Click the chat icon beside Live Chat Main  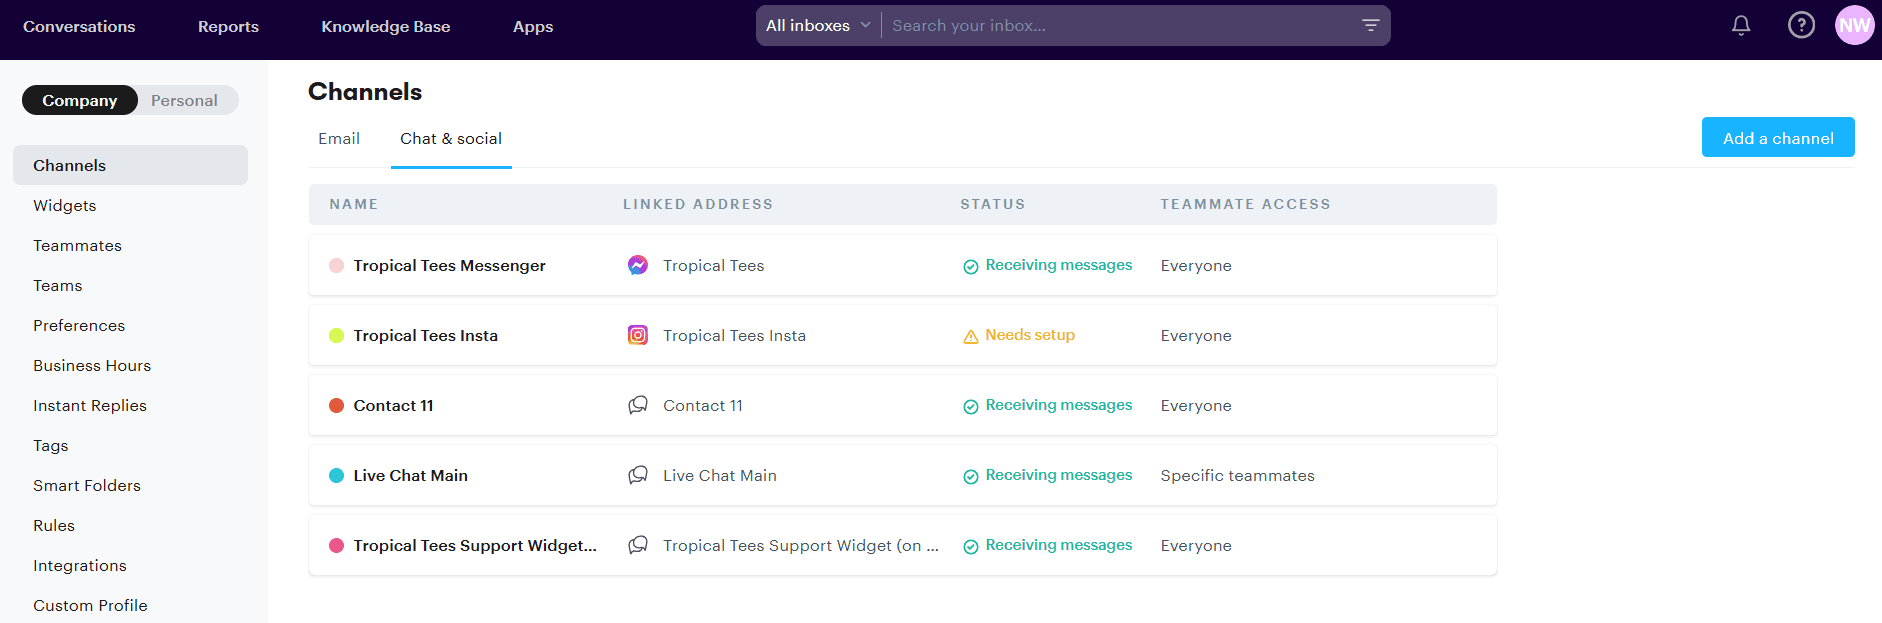(x=638, y=475)
